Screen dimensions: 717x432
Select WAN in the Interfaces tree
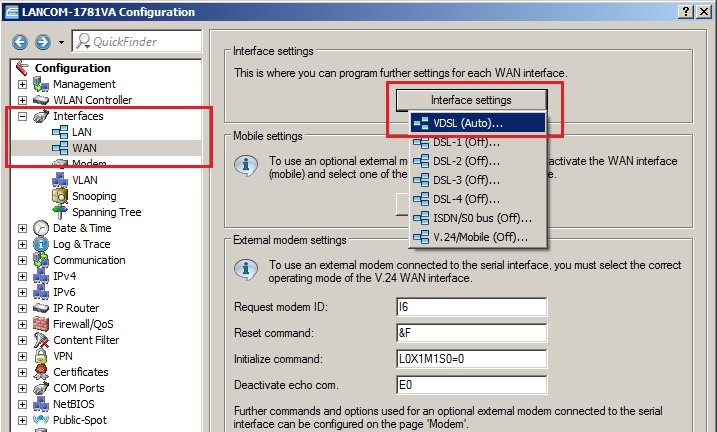[x=84, y=148]
